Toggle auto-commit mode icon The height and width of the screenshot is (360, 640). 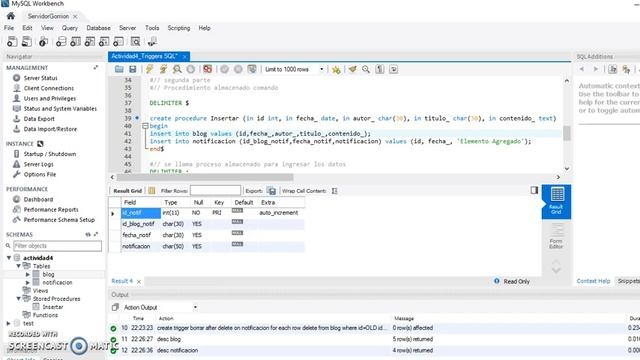click(x=252, y=69)
